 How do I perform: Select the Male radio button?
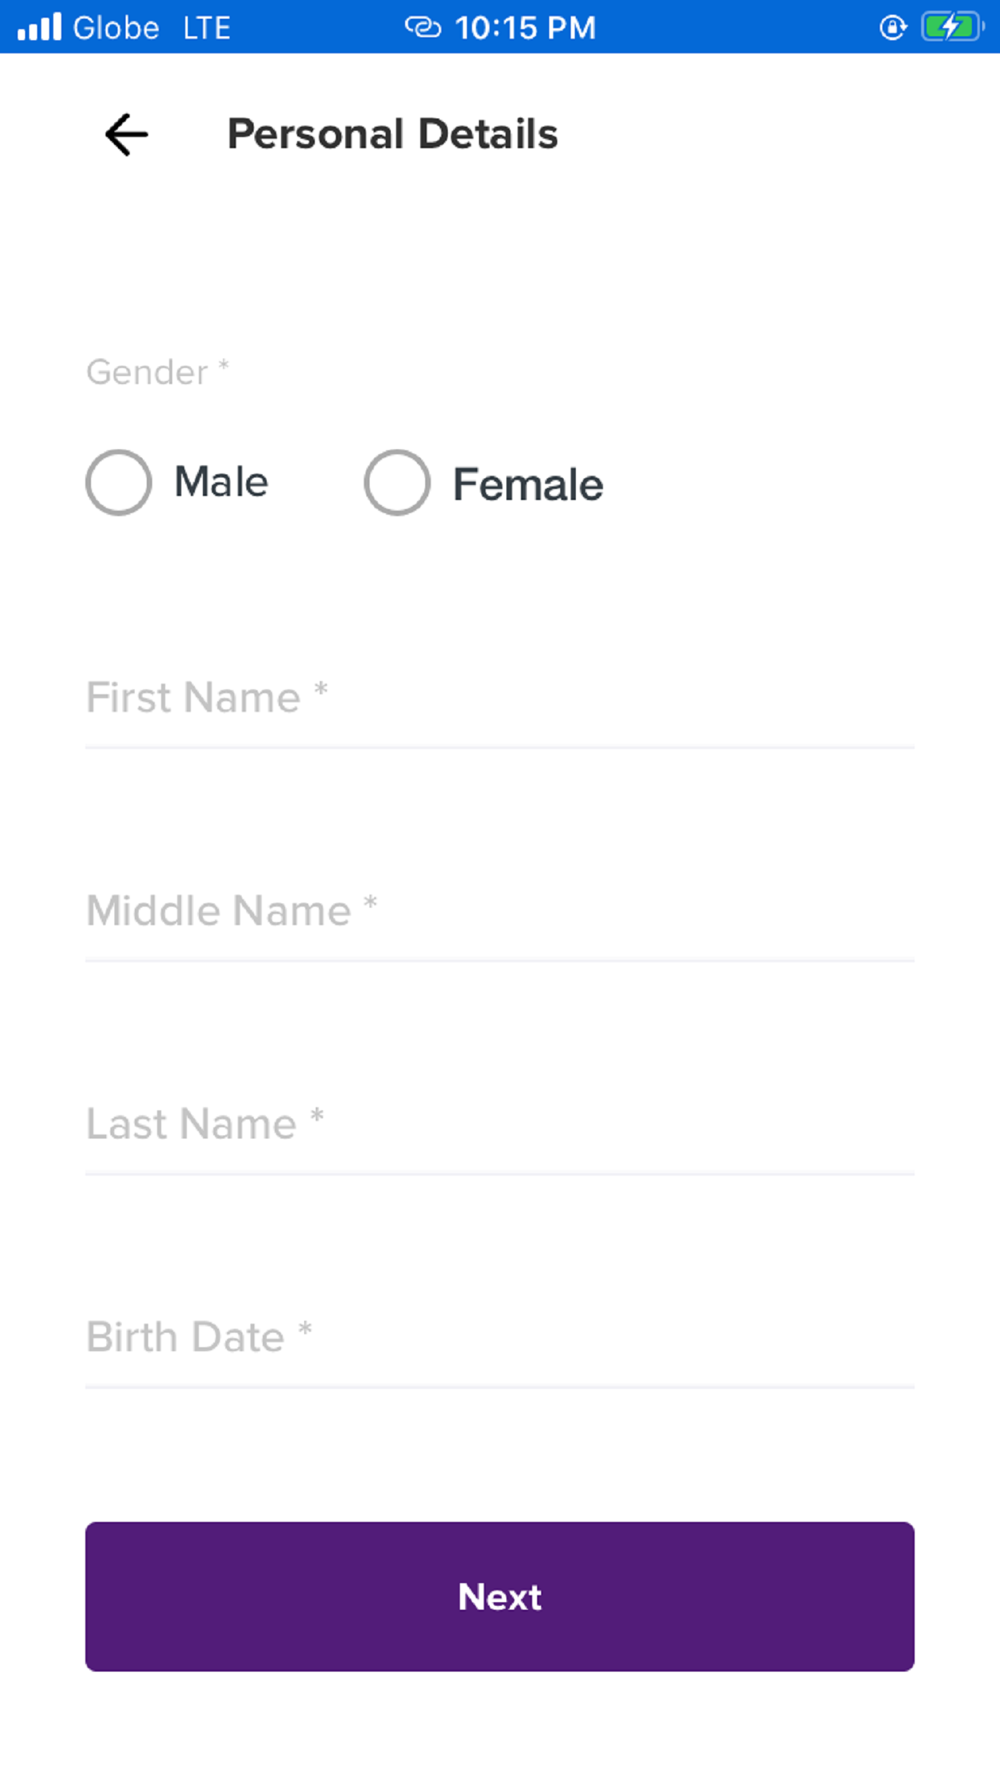119,482
